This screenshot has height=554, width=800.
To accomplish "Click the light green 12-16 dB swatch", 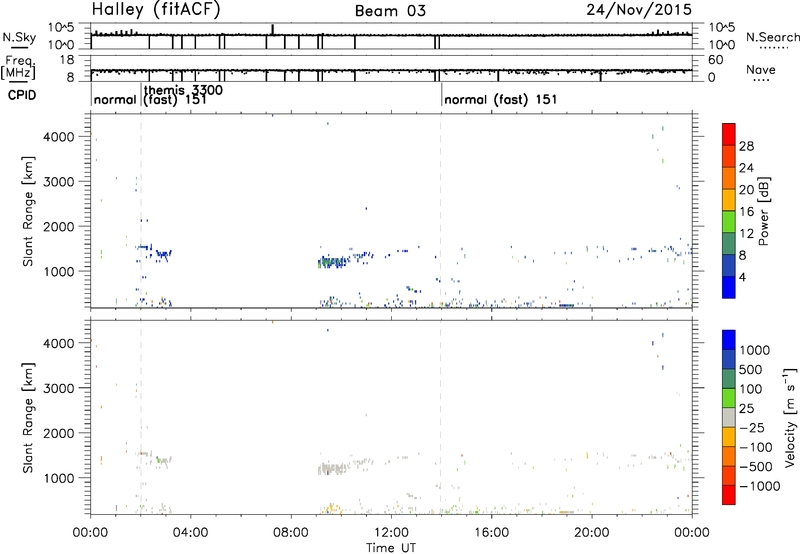I will click(729, 222).
